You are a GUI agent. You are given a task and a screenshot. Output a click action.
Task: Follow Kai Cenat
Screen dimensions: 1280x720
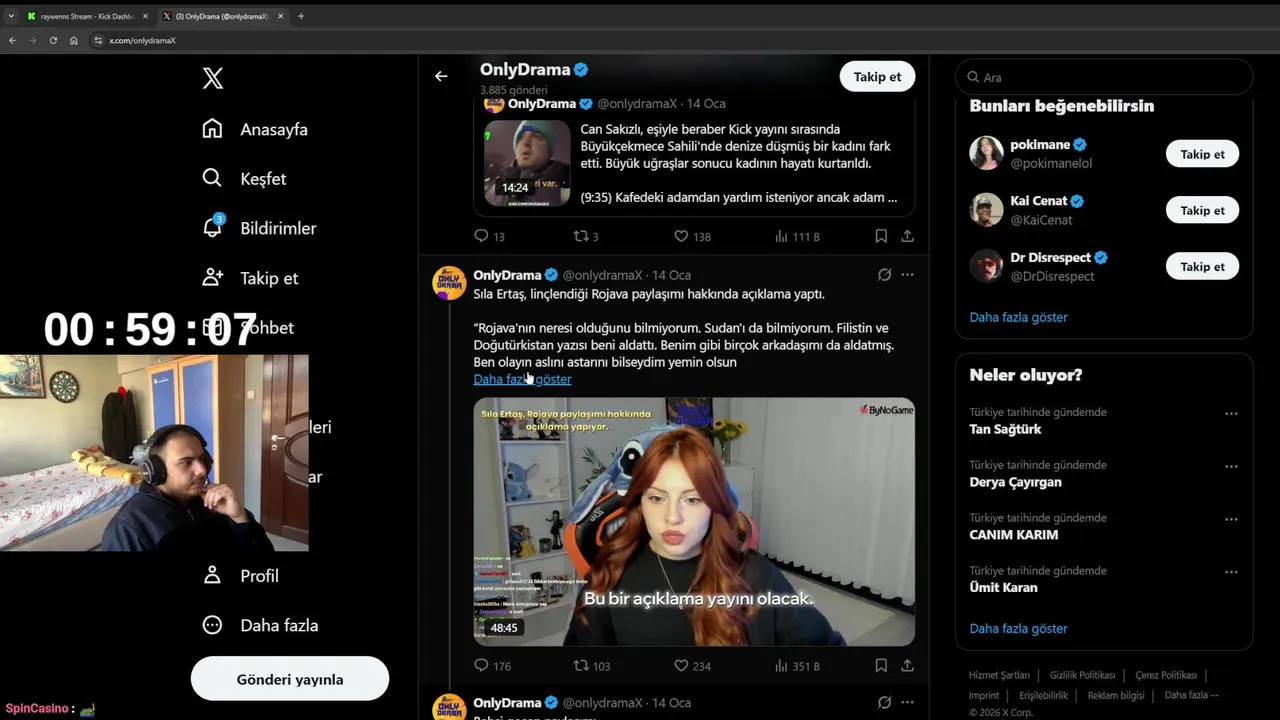pyautogui.click(x=1202, y=210)
